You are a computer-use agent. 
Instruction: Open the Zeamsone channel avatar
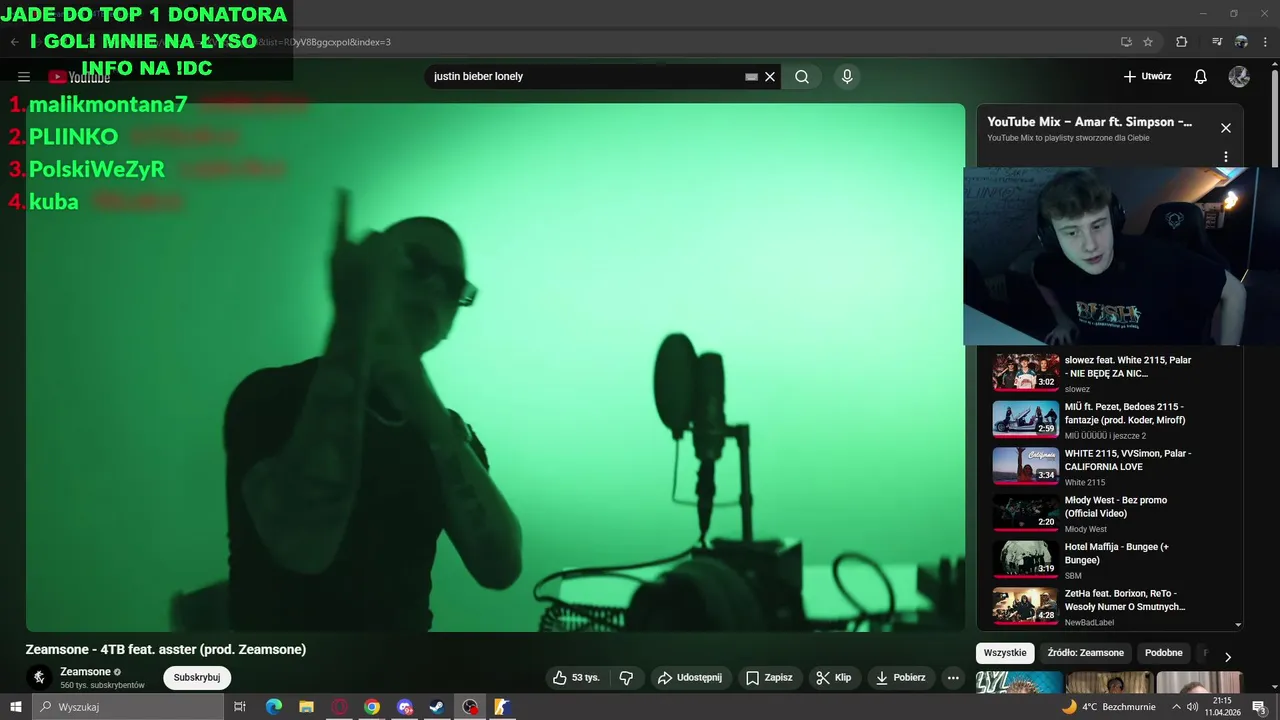(39, 678)
